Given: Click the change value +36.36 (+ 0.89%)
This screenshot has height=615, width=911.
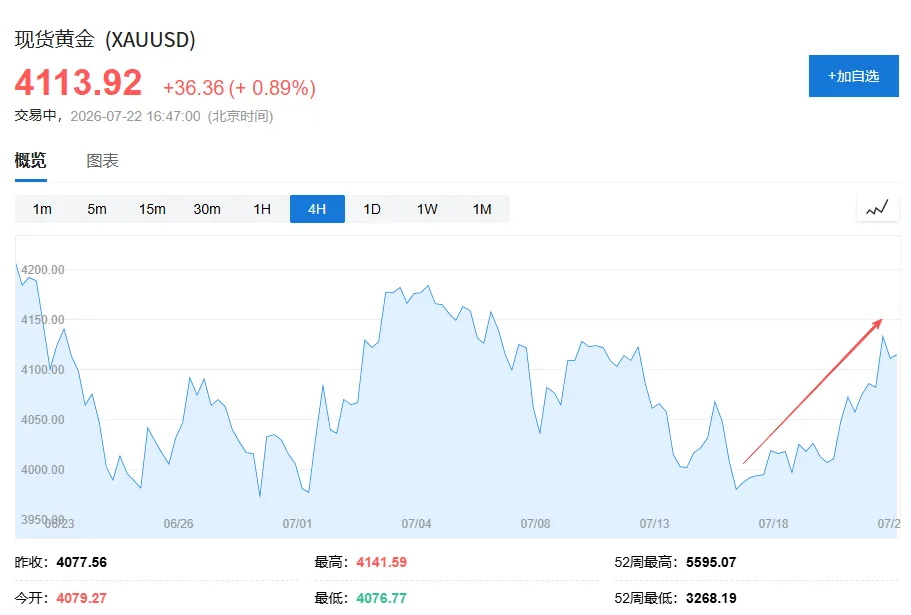Looking at the screenshot, I should pos(239,88).
